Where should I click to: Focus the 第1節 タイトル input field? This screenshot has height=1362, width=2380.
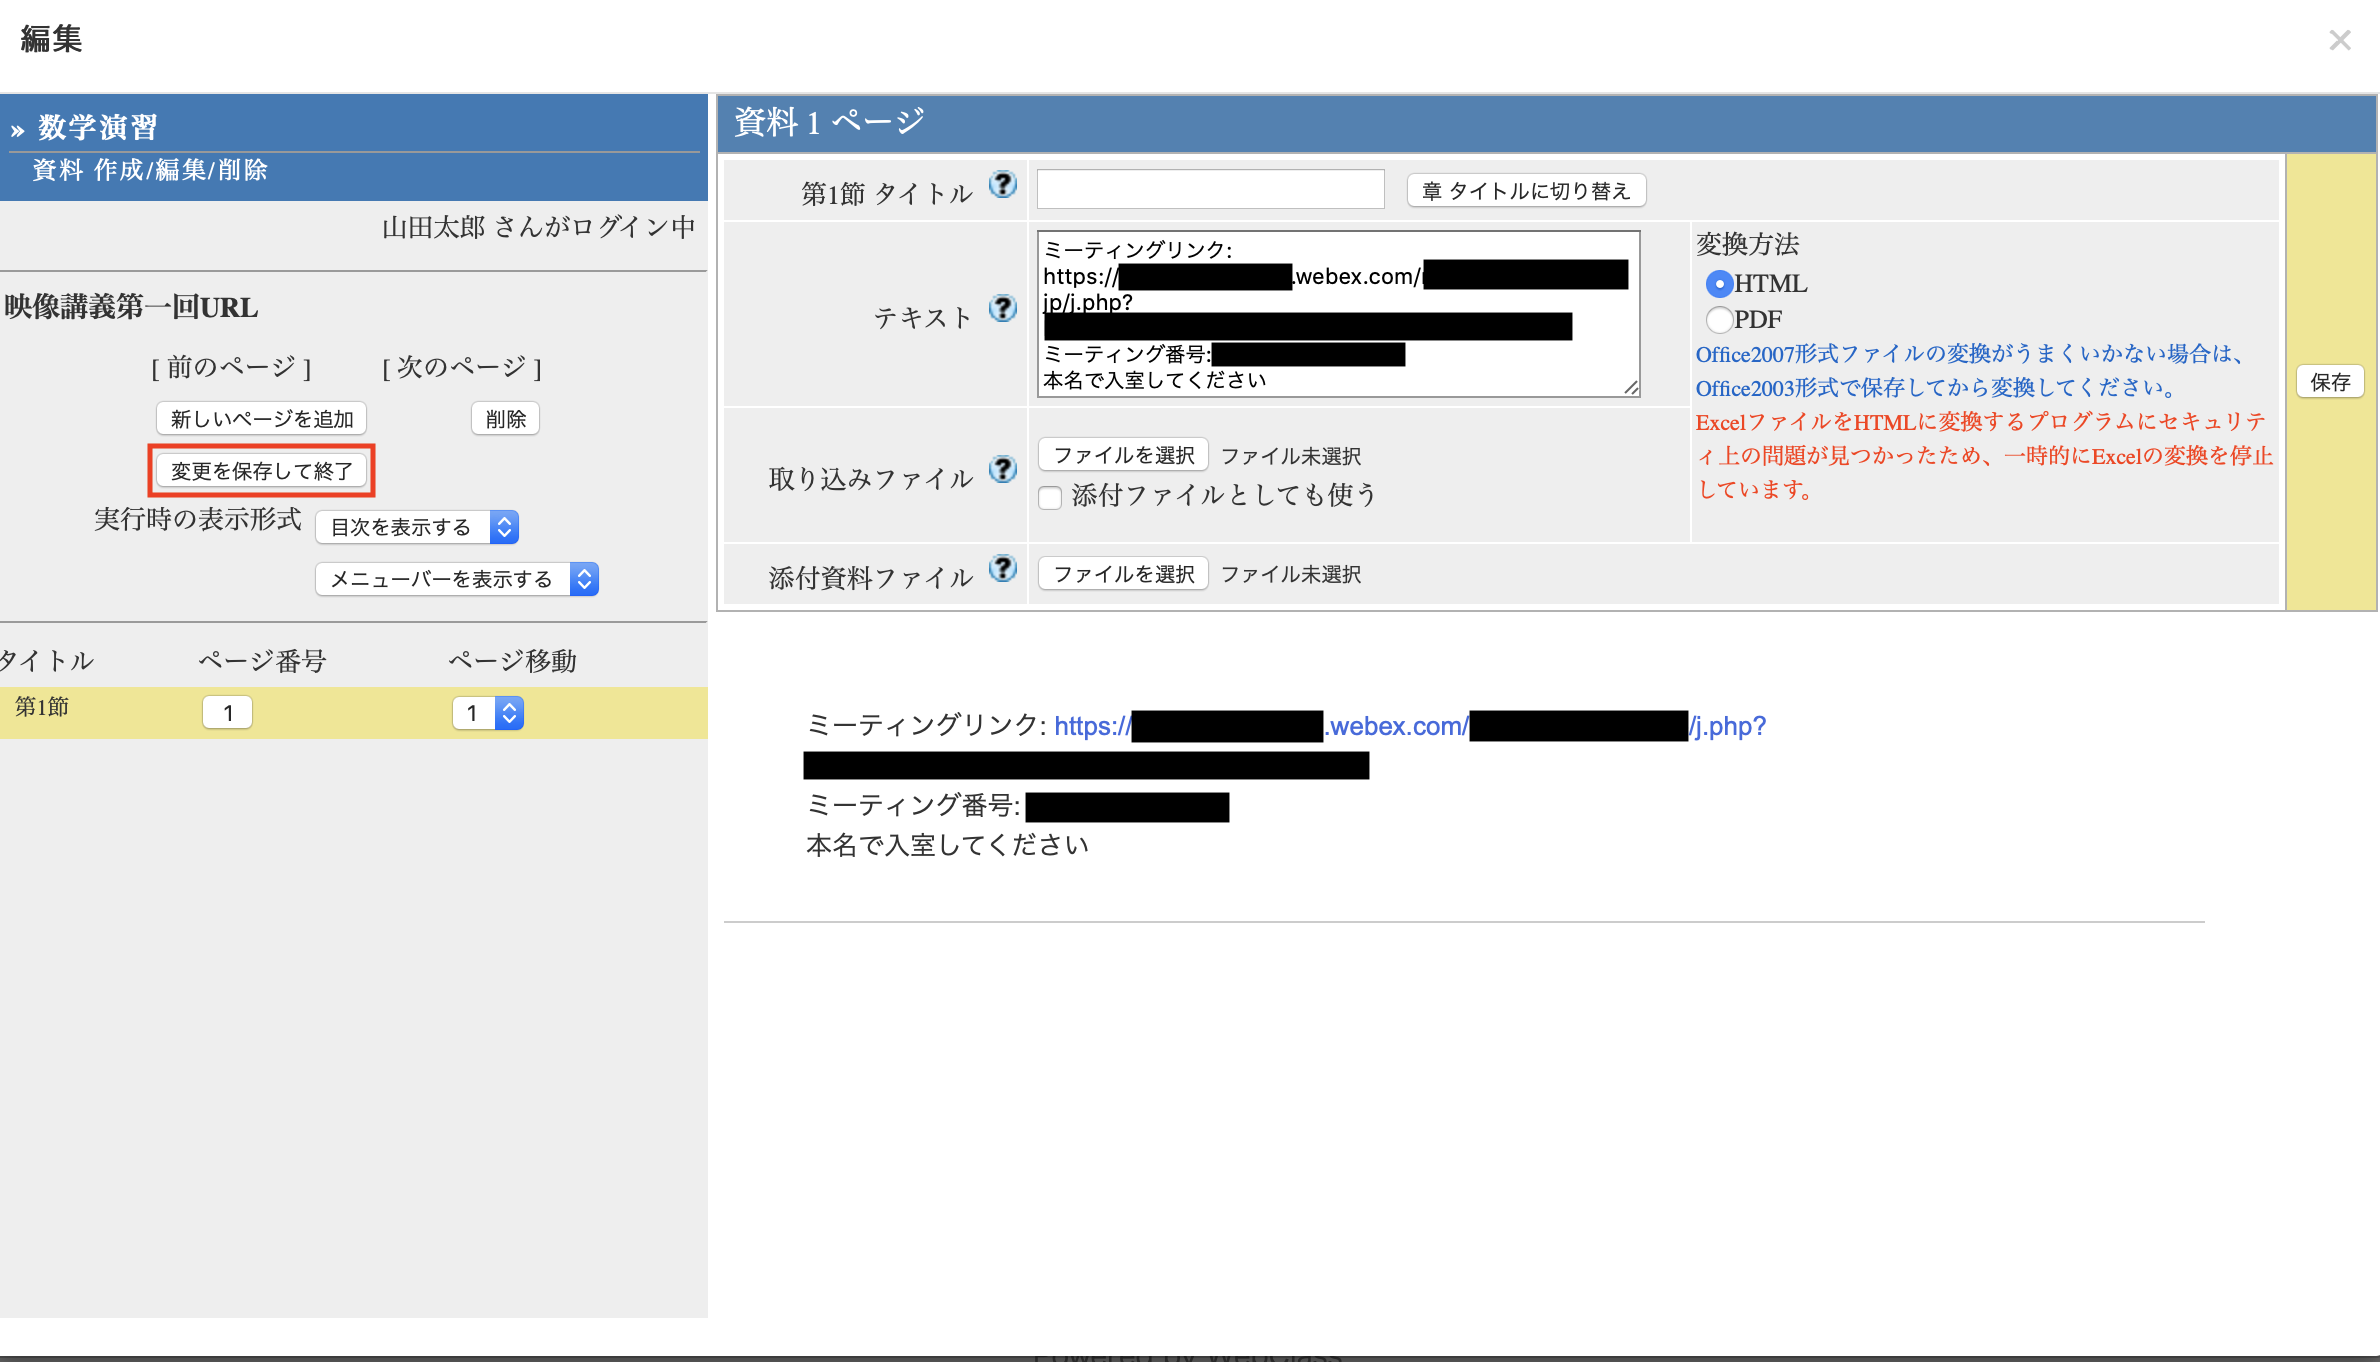tap(1210, 189)
